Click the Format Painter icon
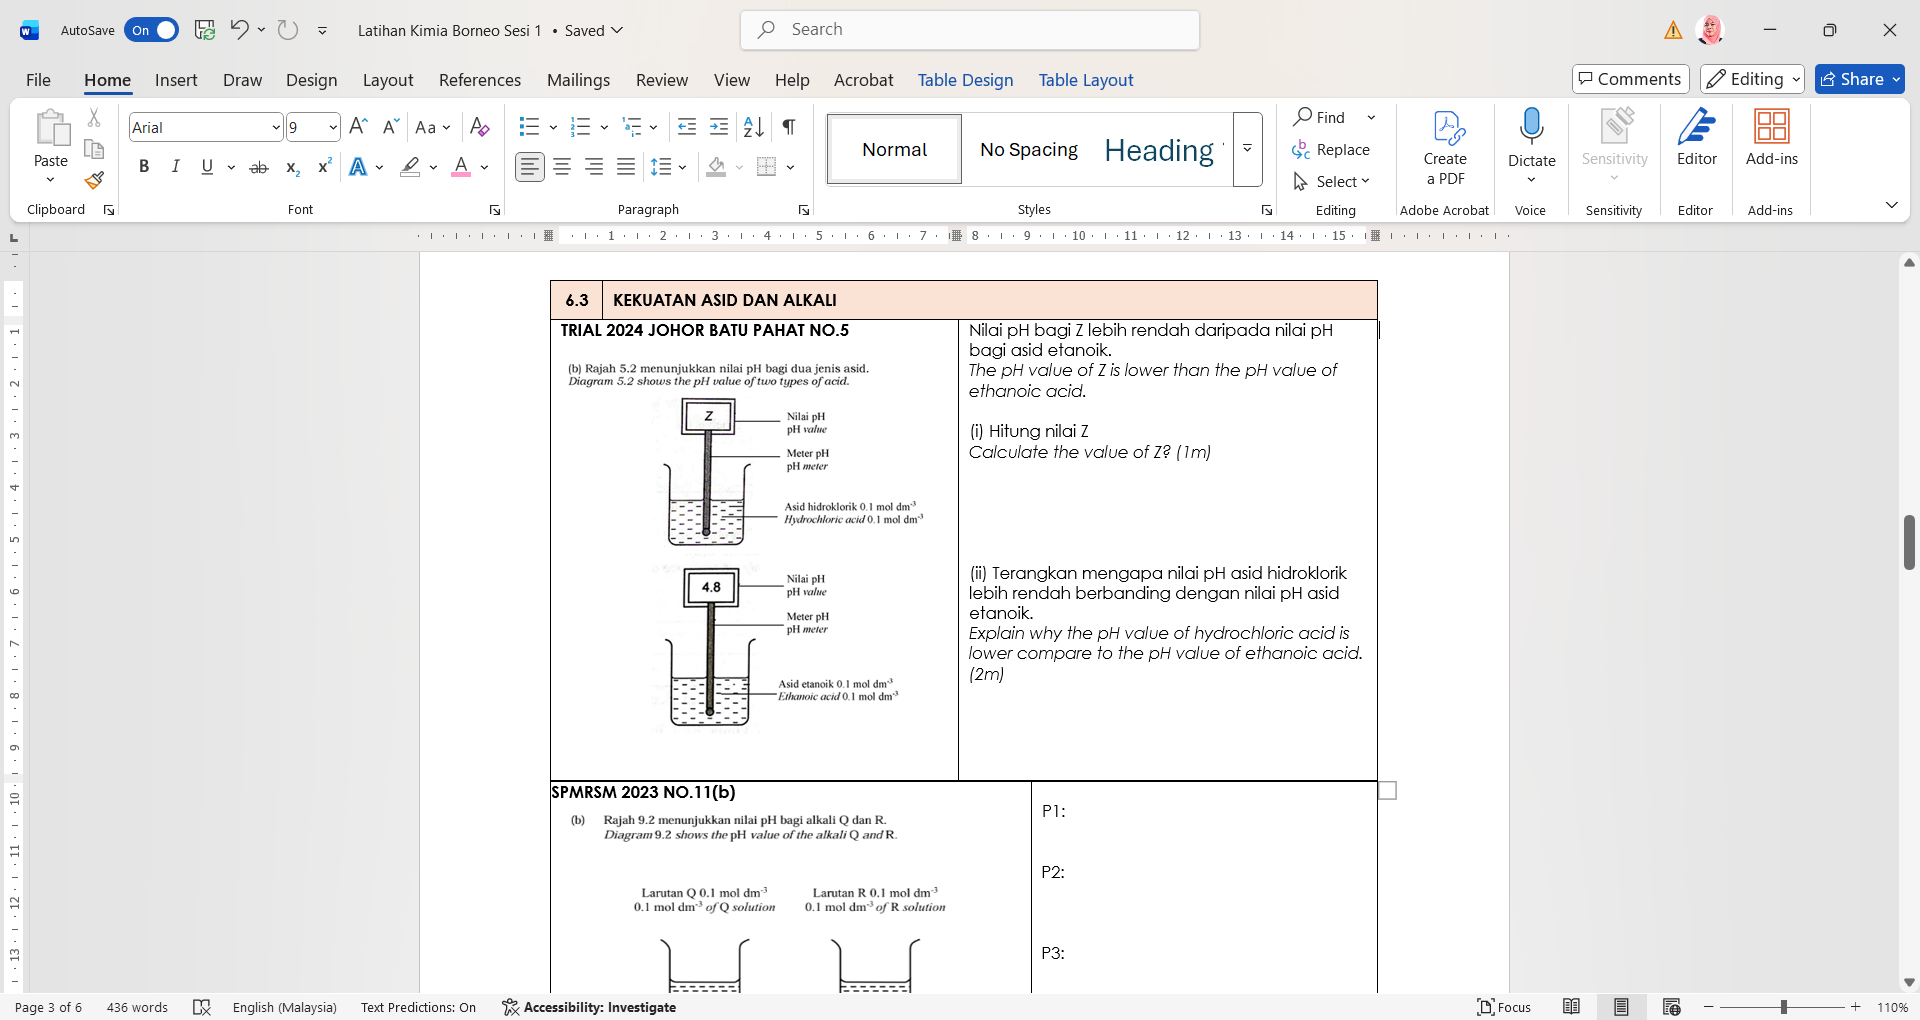 94,181
